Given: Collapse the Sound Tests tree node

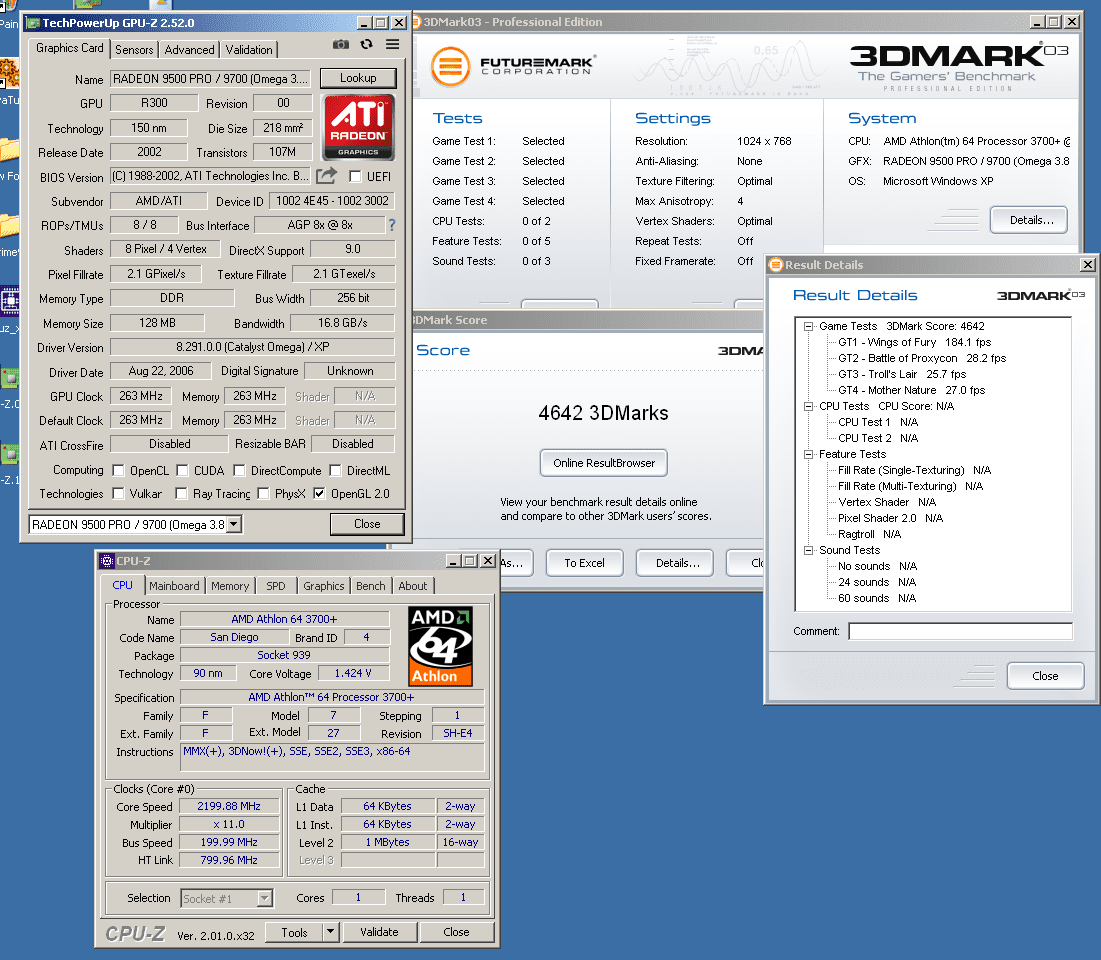Looking at the screenshot, I should click(x=808, y=551).
